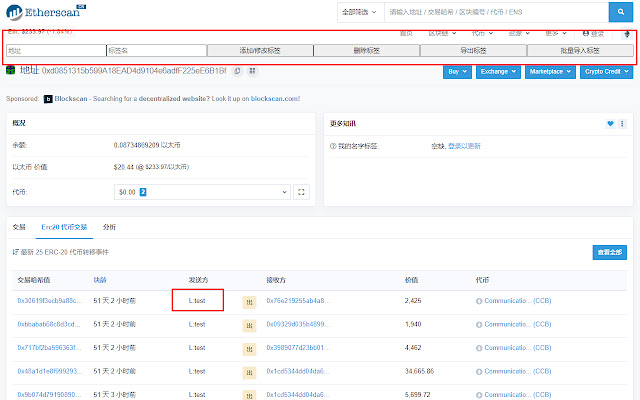
Task: Click the 批量导入标签 button
Action: point(580,51)
